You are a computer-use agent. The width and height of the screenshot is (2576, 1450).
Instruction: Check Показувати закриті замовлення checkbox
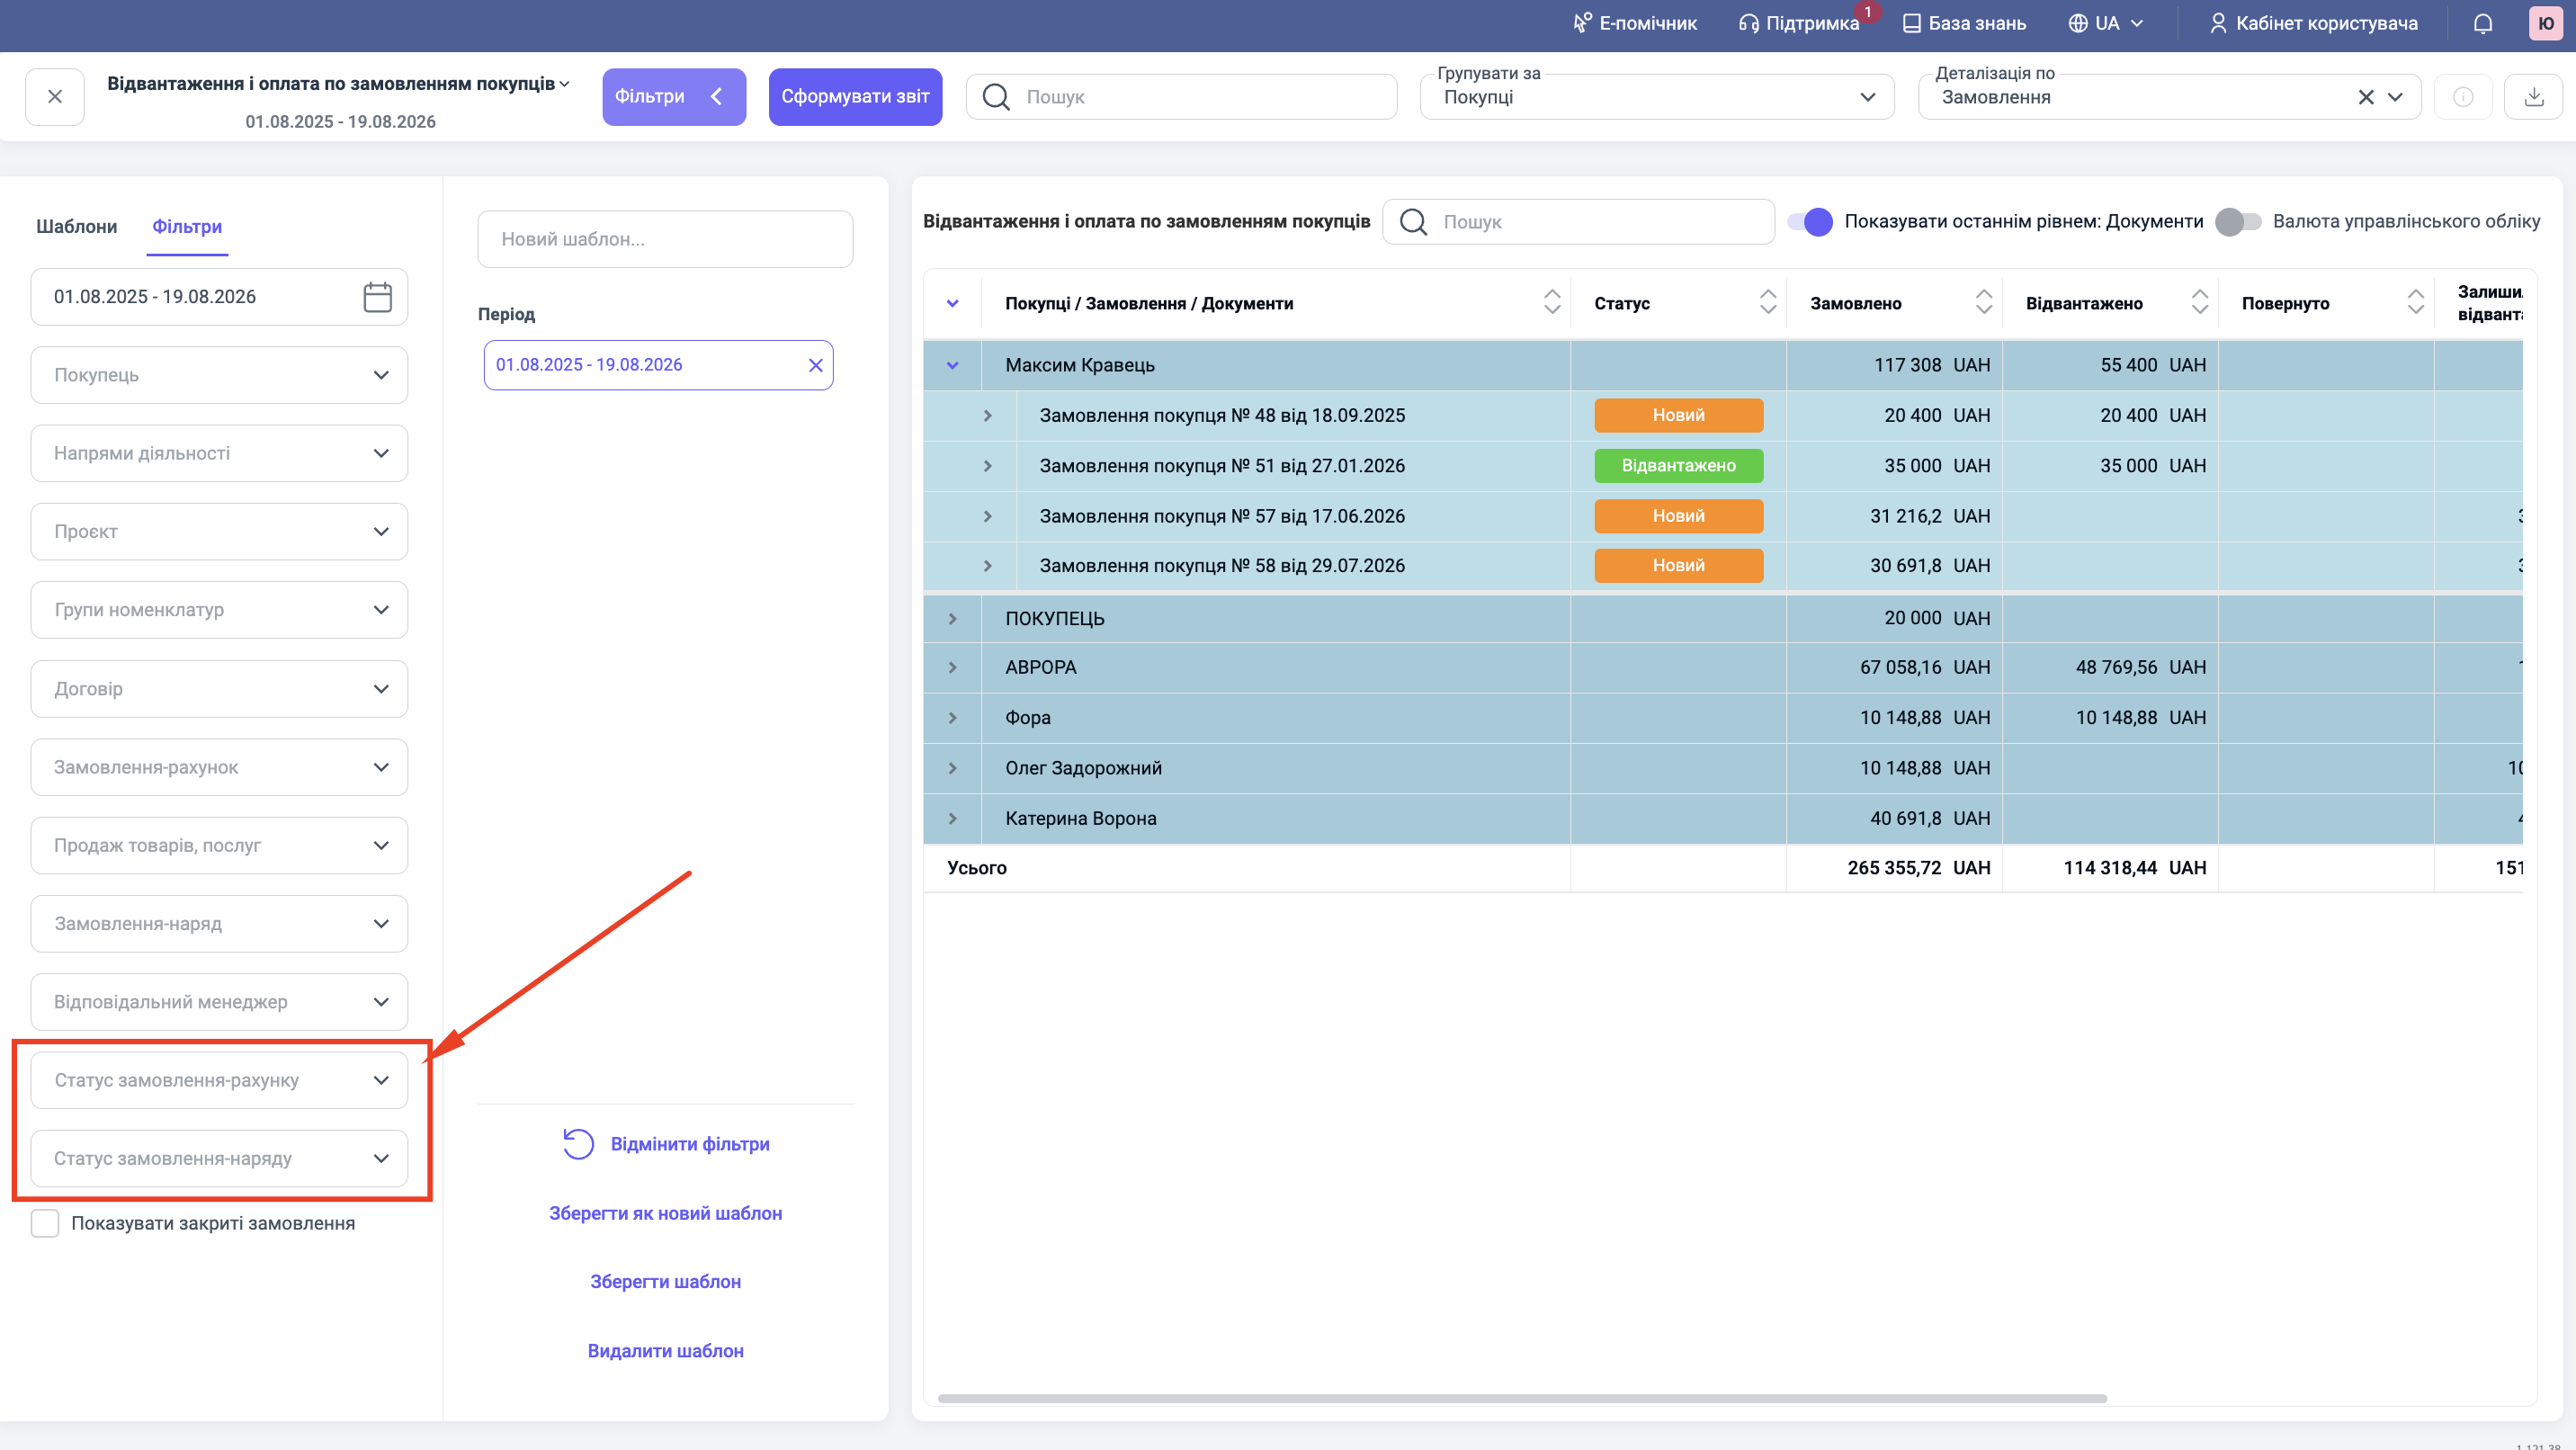[45, 1223]
